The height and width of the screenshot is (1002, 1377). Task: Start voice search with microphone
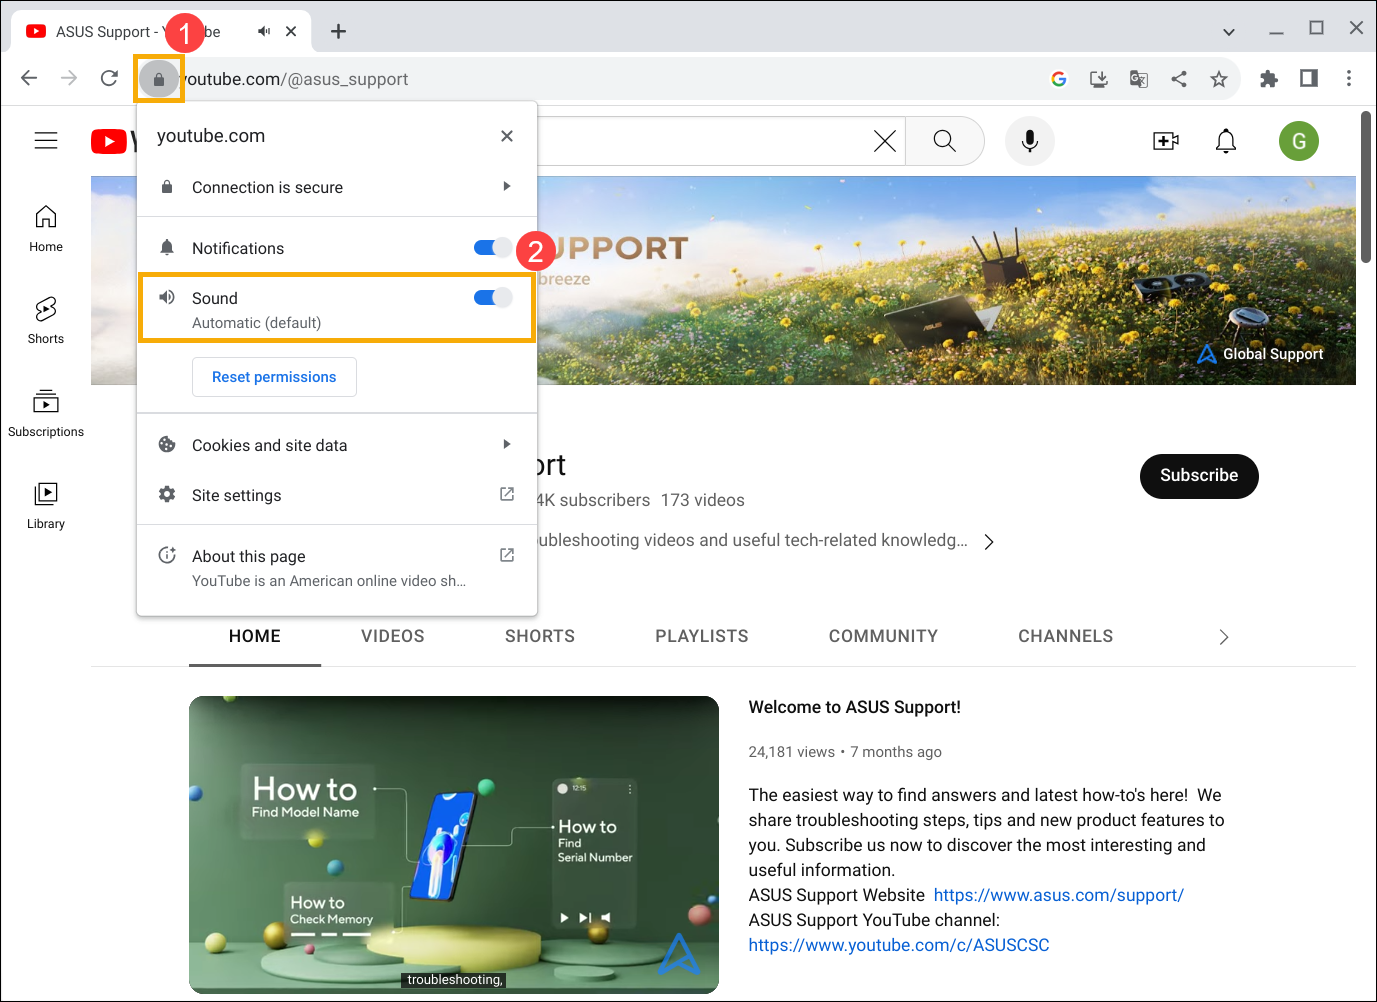tap(1029, 141)
